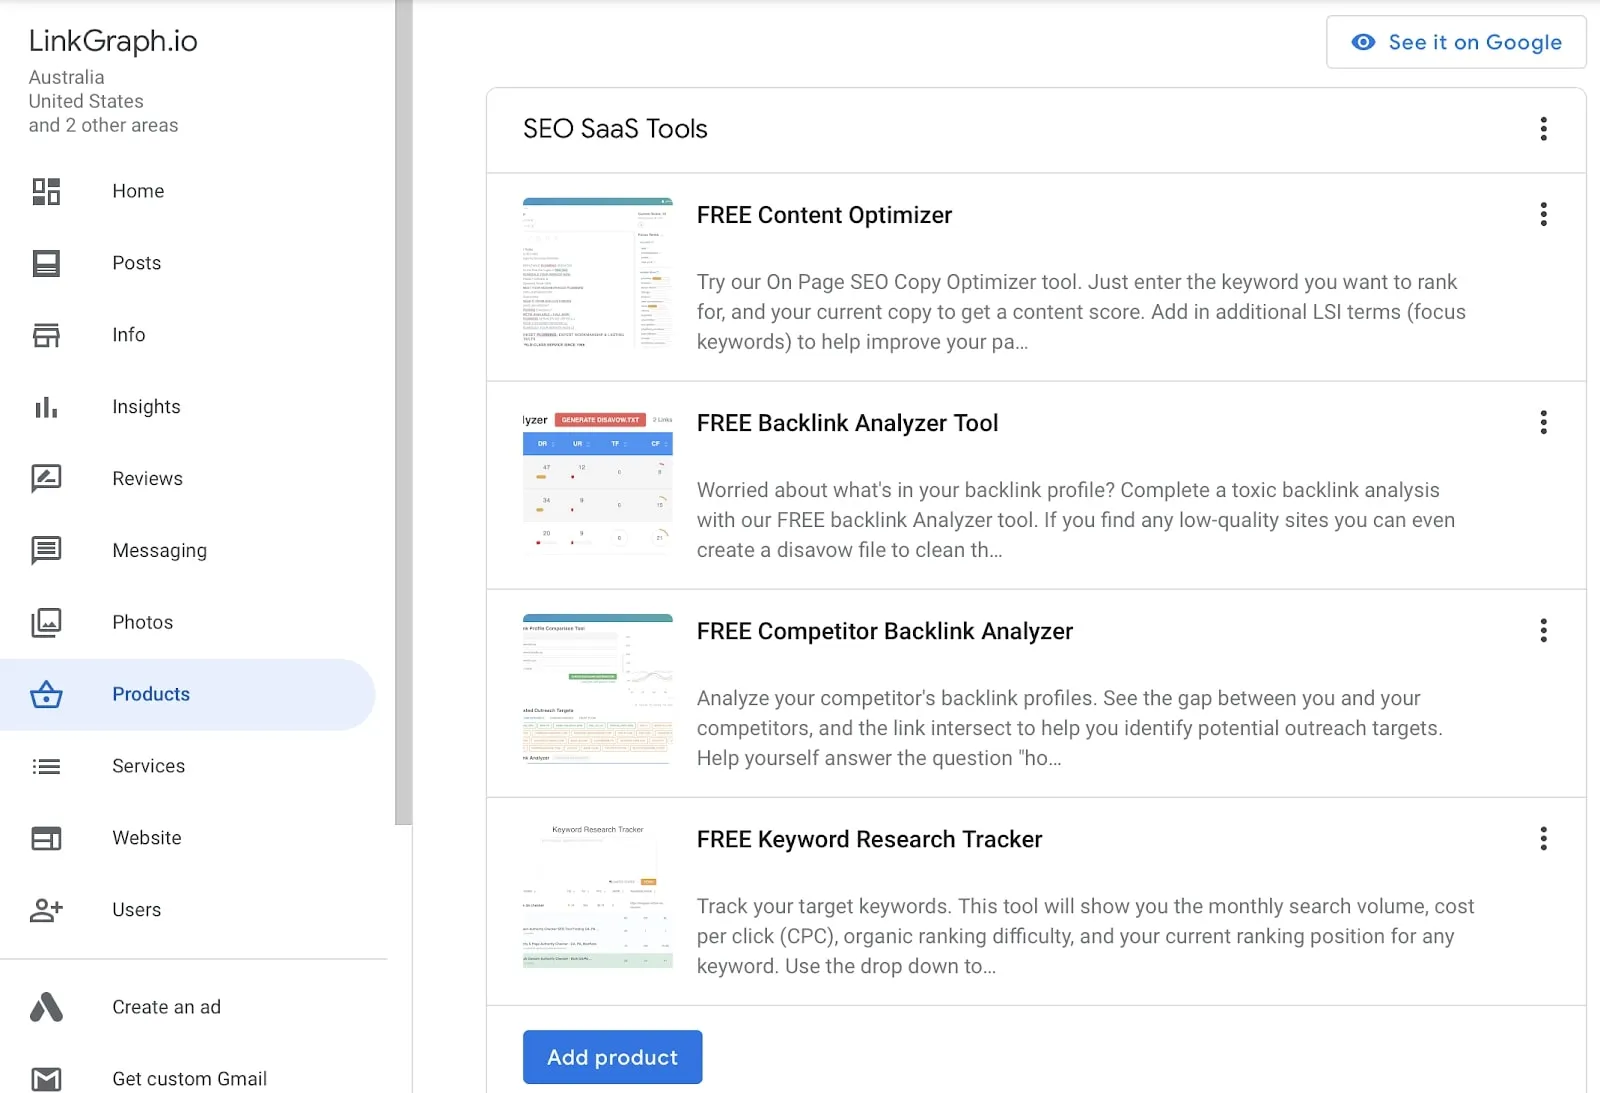Open the Website section

(147, 839)
